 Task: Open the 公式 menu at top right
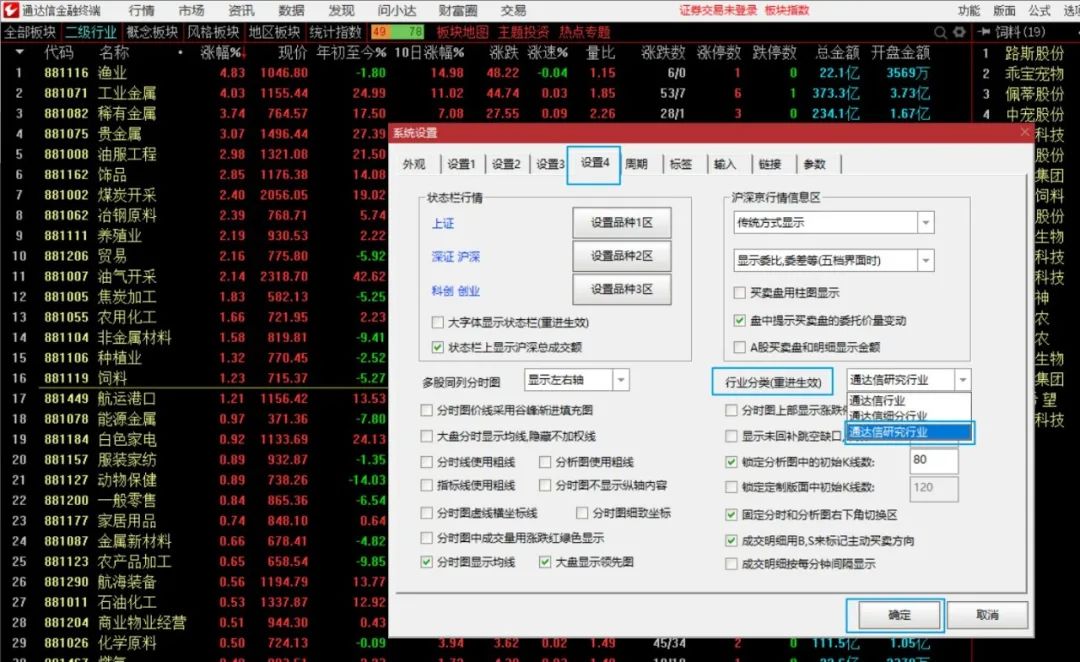click(1039, 10)
